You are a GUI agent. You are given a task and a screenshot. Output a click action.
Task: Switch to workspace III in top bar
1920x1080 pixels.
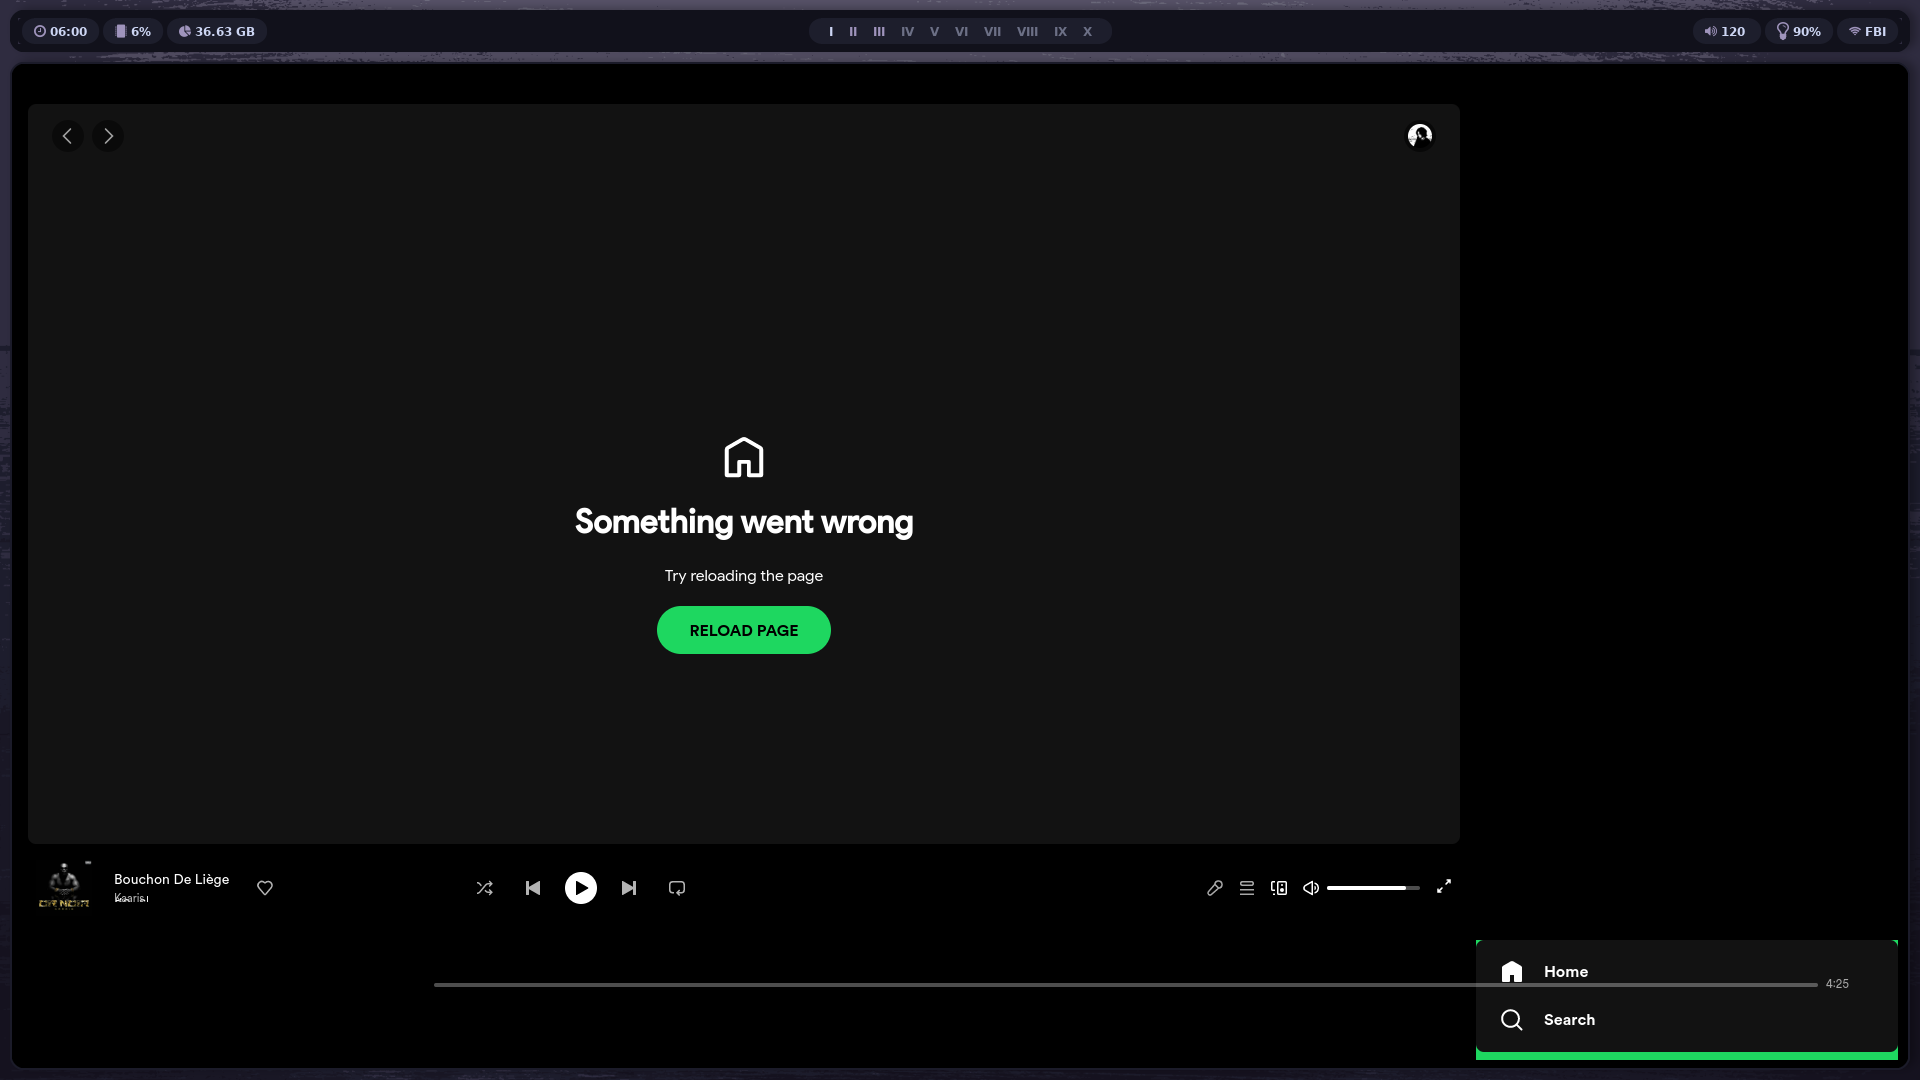[879, 32]
